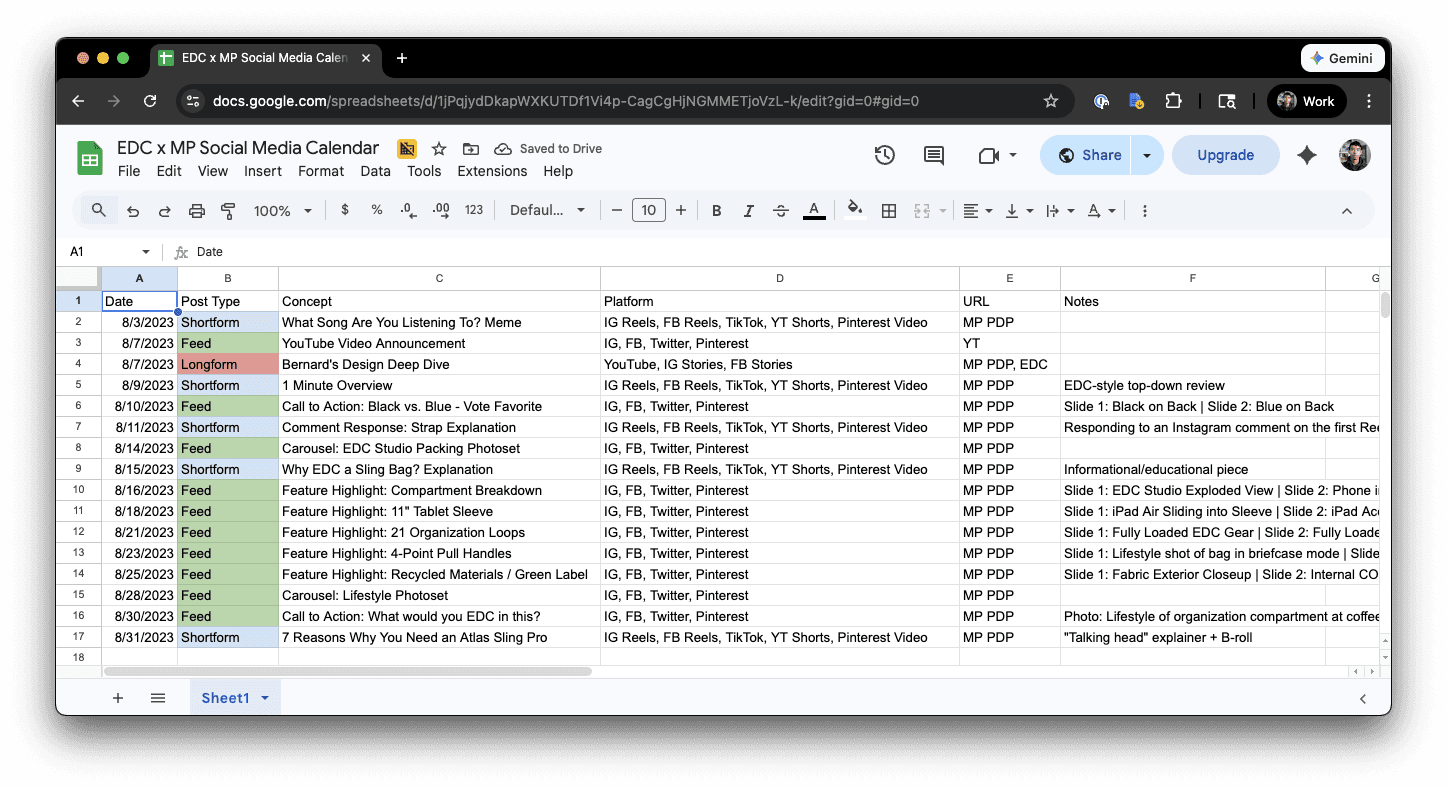1447x789 pixels.
Task: Open Gemini sparkle in Sheets header
Action: 1306,155
